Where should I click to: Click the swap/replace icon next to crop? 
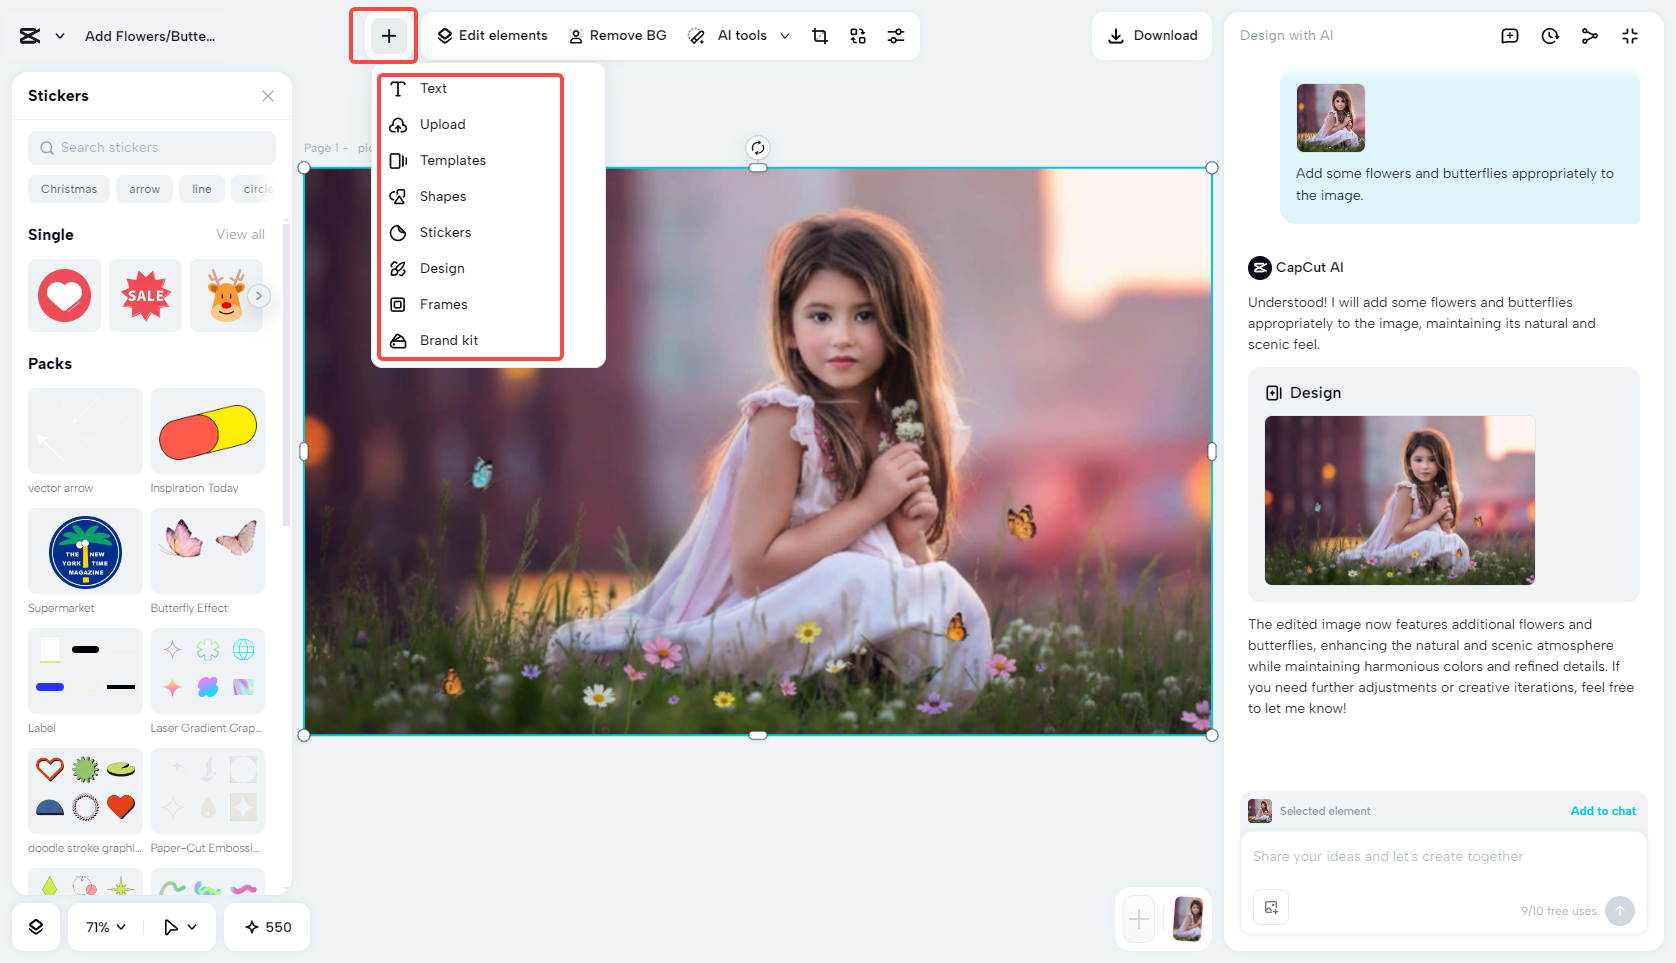point(857,35)
